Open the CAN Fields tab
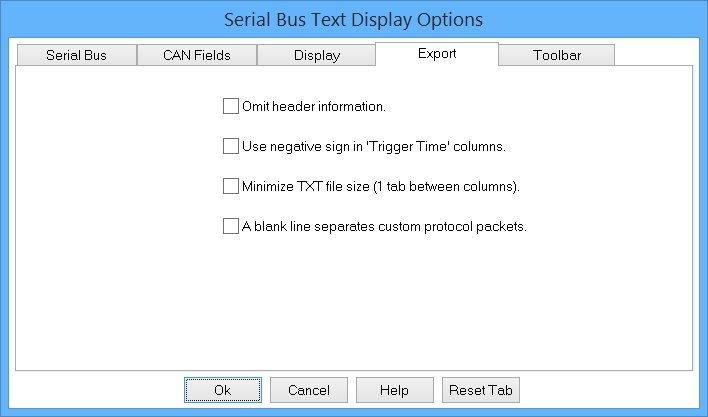 pyautogui.click(x=196, y=55)
